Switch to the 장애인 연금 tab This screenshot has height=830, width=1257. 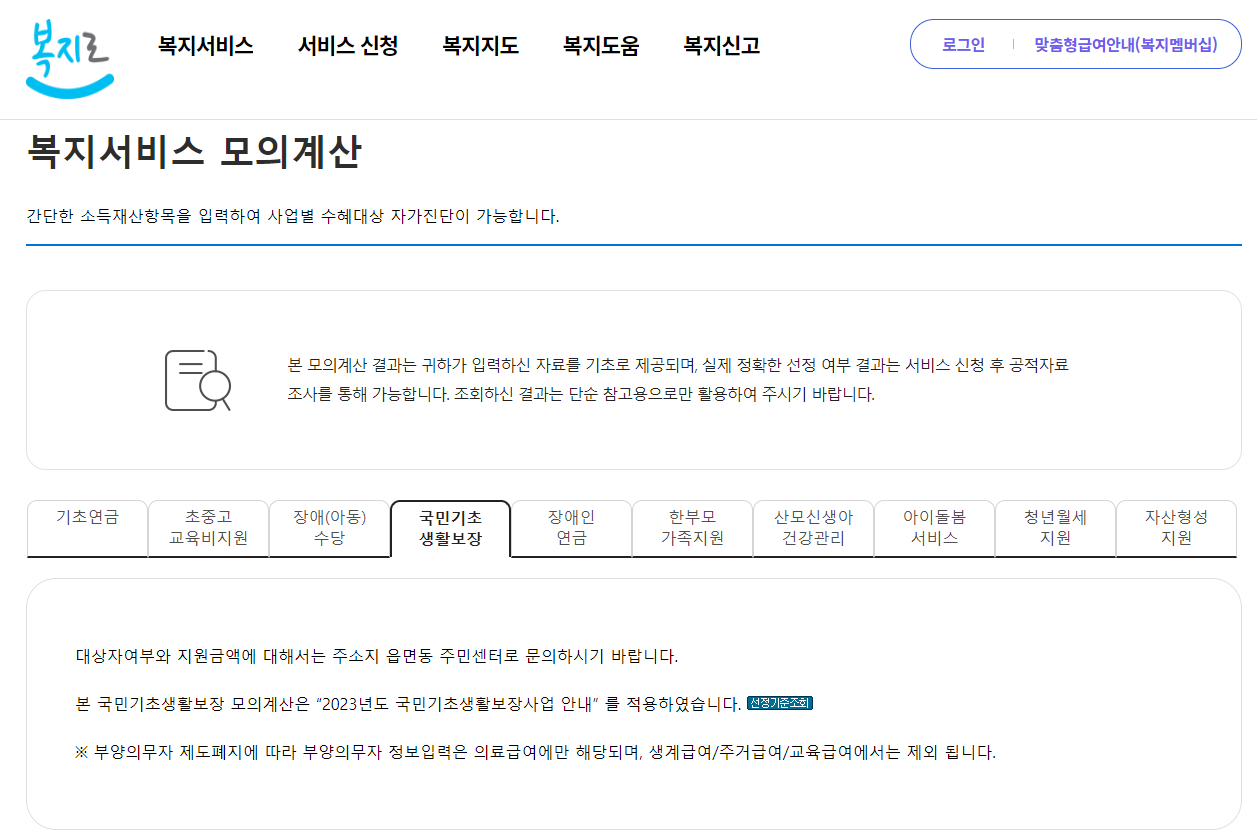tap(571, 528)
